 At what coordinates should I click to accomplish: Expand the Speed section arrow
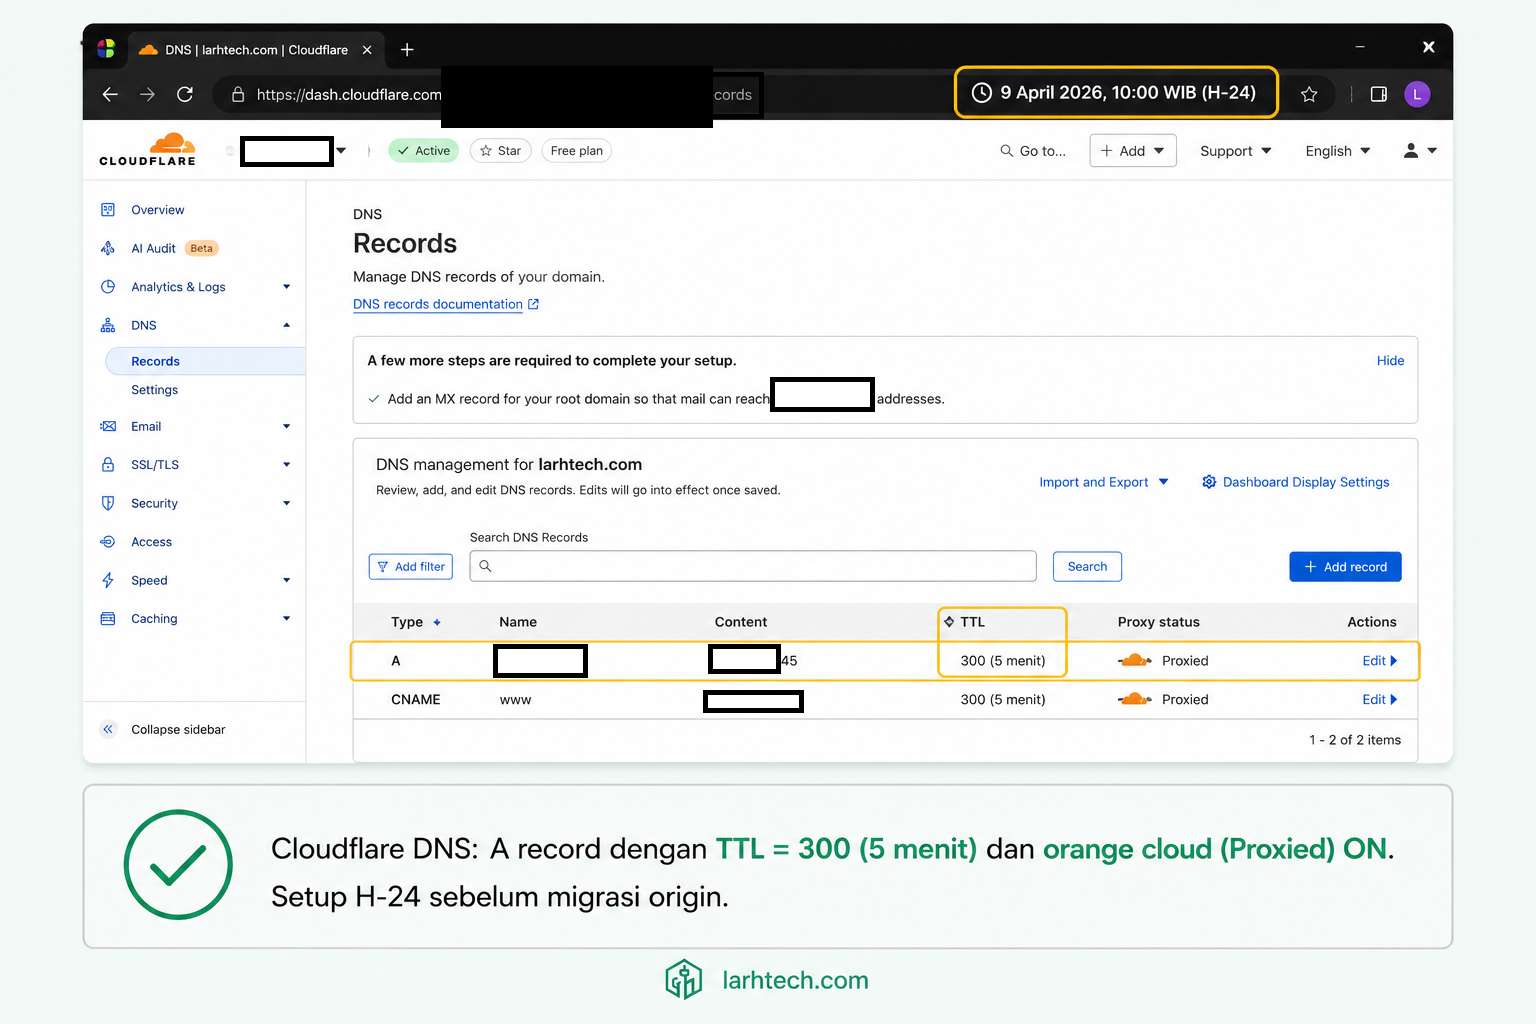point(286,580)
